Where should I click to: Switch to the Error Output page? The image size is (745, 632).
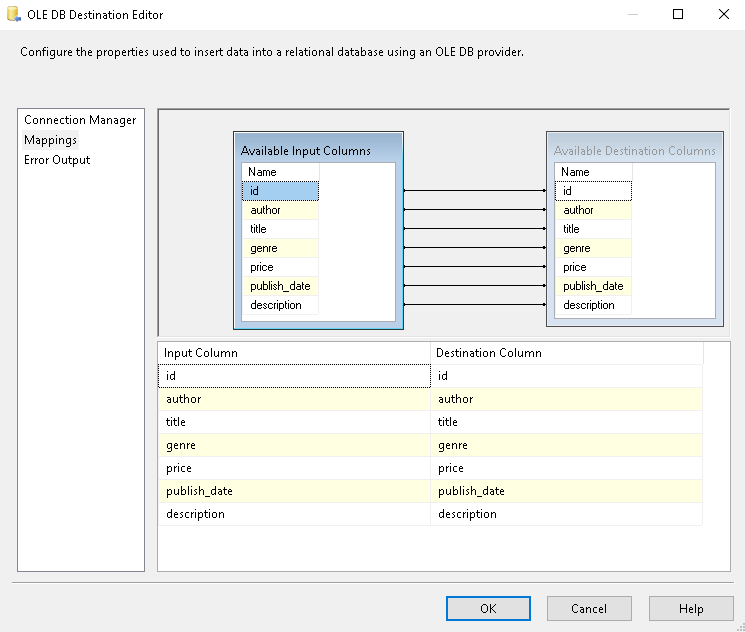[x=57, y=160]
